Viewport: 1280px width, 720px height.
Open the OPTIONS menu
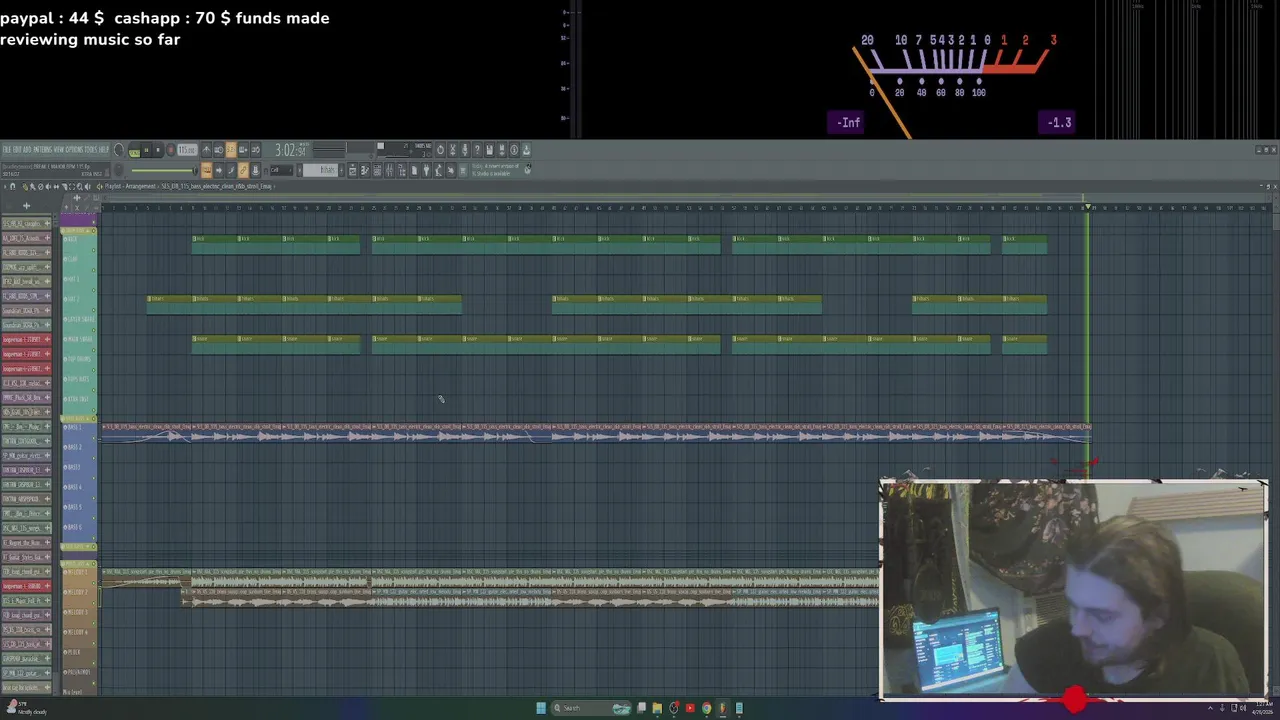point(74,149)
